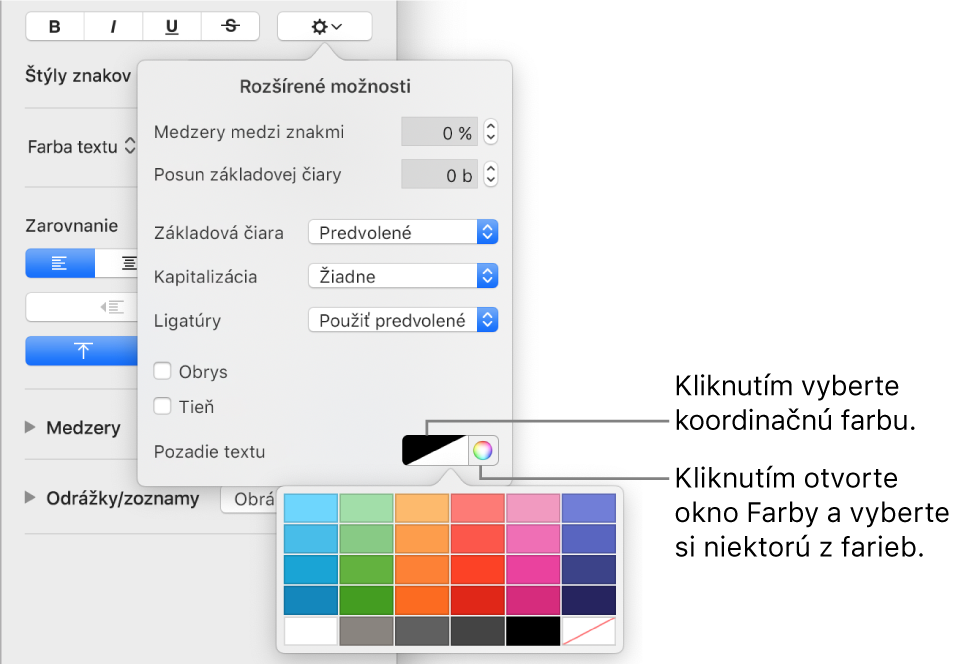Pick the fourth-row dark navy swatch
The height and width of the screenshot is (665, 955).
589,600
